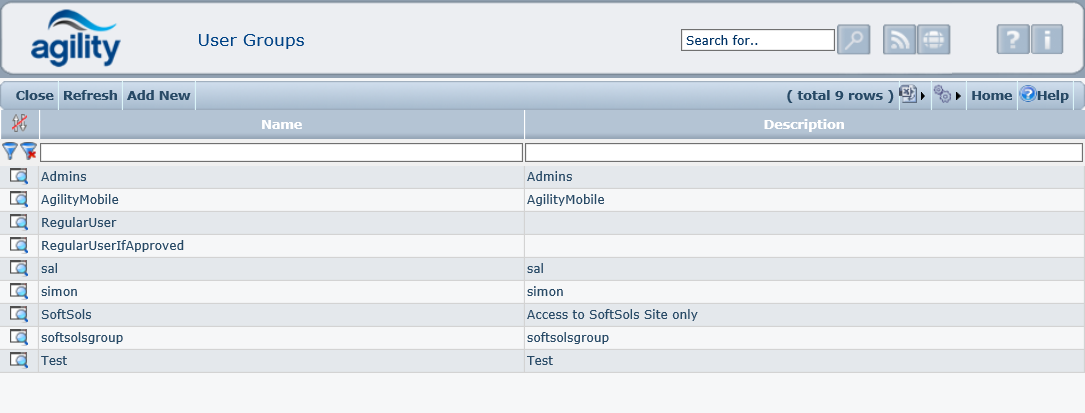Refresh the user groups list
Image resolution: width=1085 pixels, height=413 pixels.
(x=90, y=96)
